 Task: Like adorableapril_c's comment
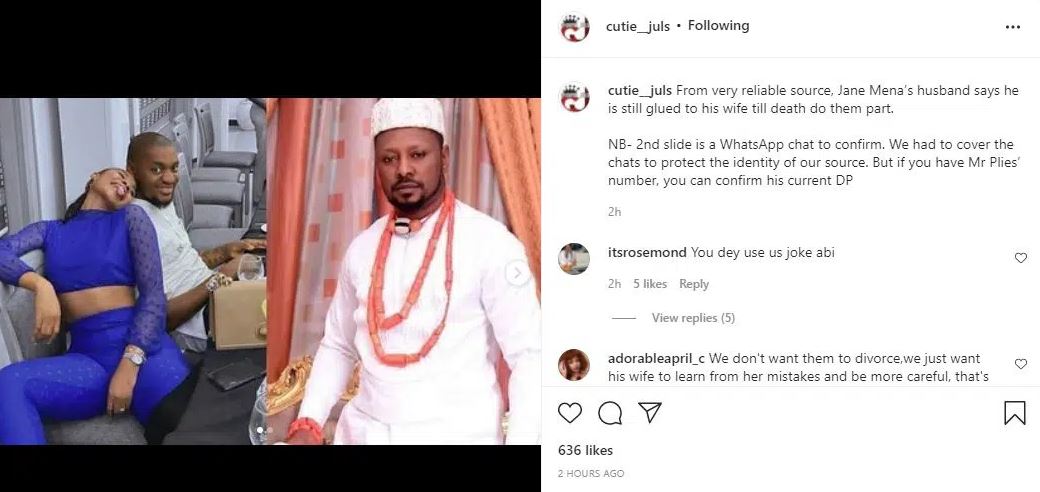(x=1020, y=364)
